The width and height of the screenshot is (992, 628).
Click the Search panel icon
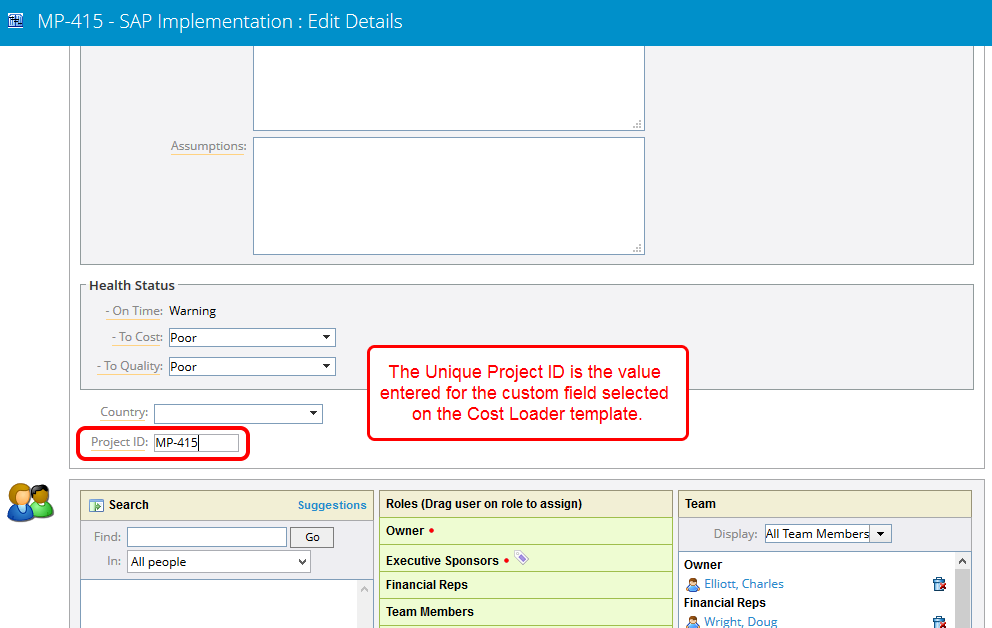pos(97,506)
